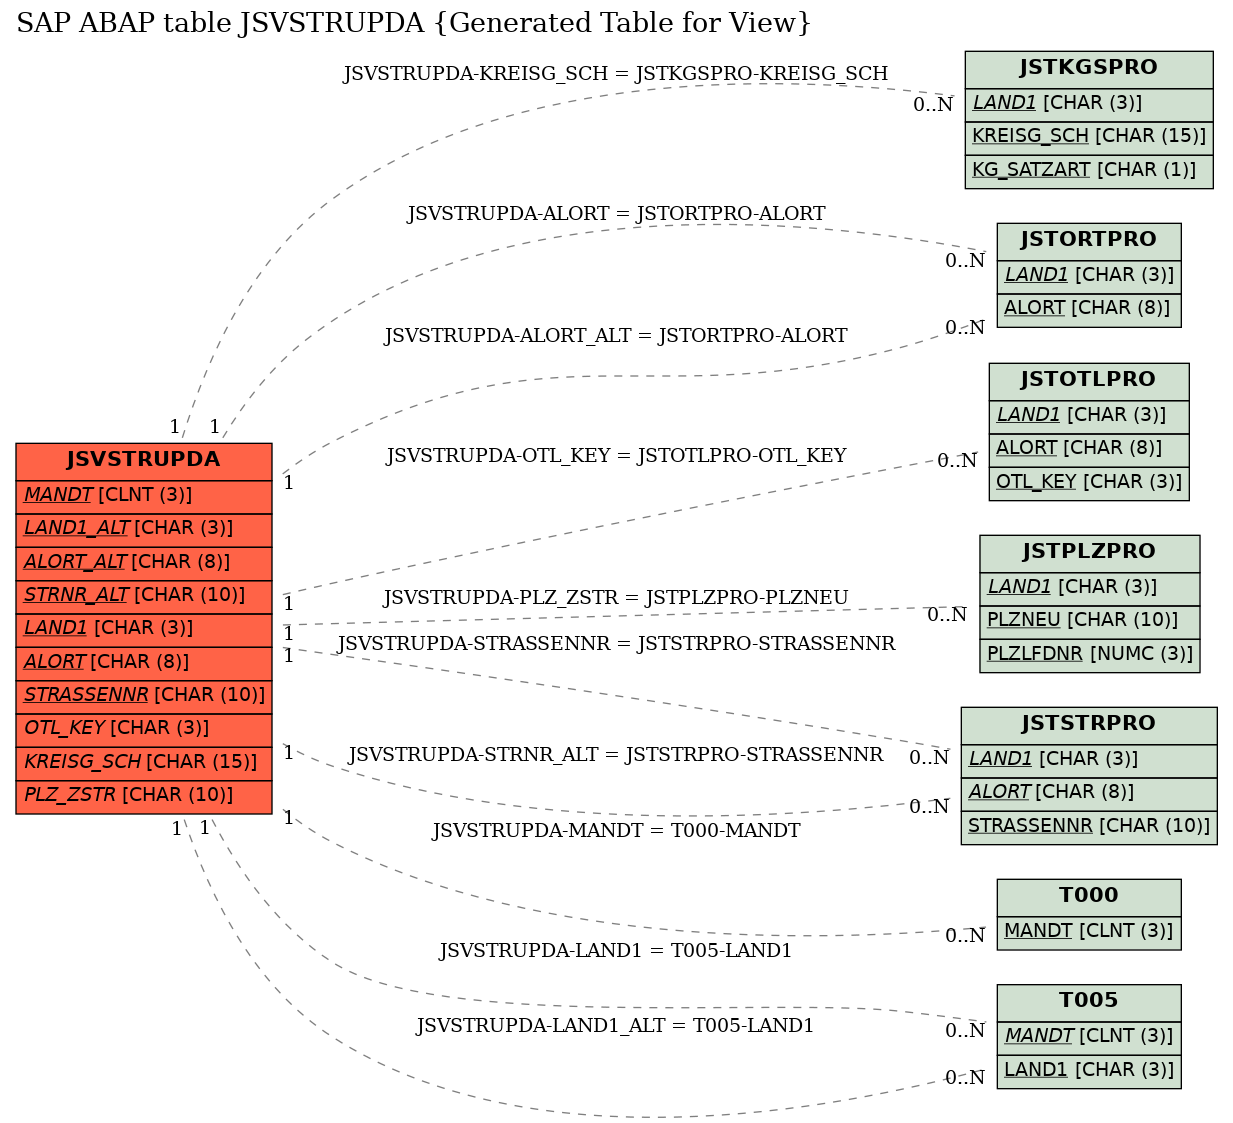Open the JSTPLZPRO table header
Viewport: 1233px width, 1123px height.
click(1089, 553)
